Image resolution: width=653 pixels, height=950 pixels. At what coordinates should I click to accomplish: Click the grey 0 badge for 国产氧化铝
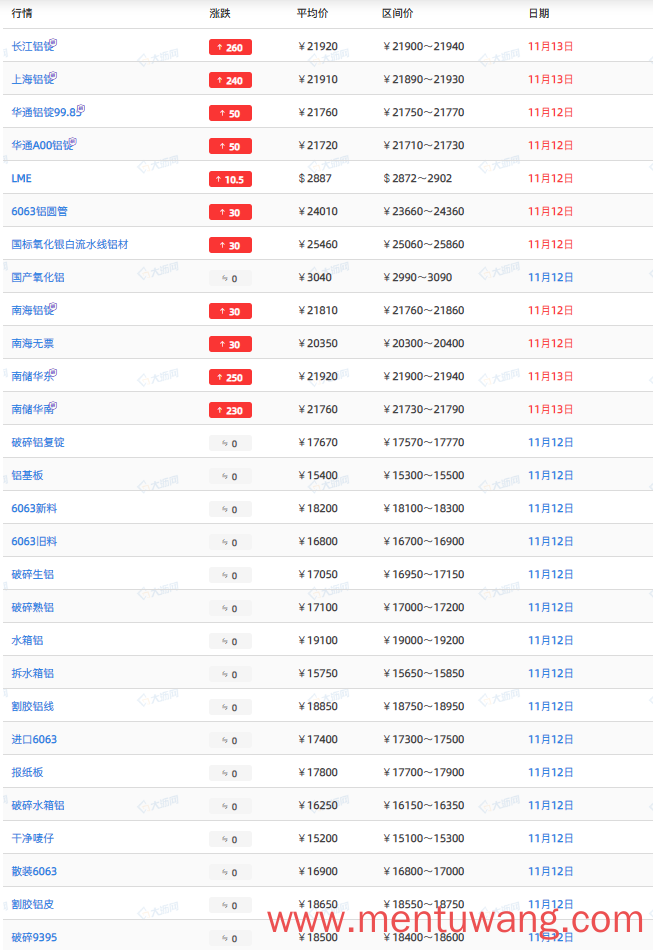coord(230,278)
